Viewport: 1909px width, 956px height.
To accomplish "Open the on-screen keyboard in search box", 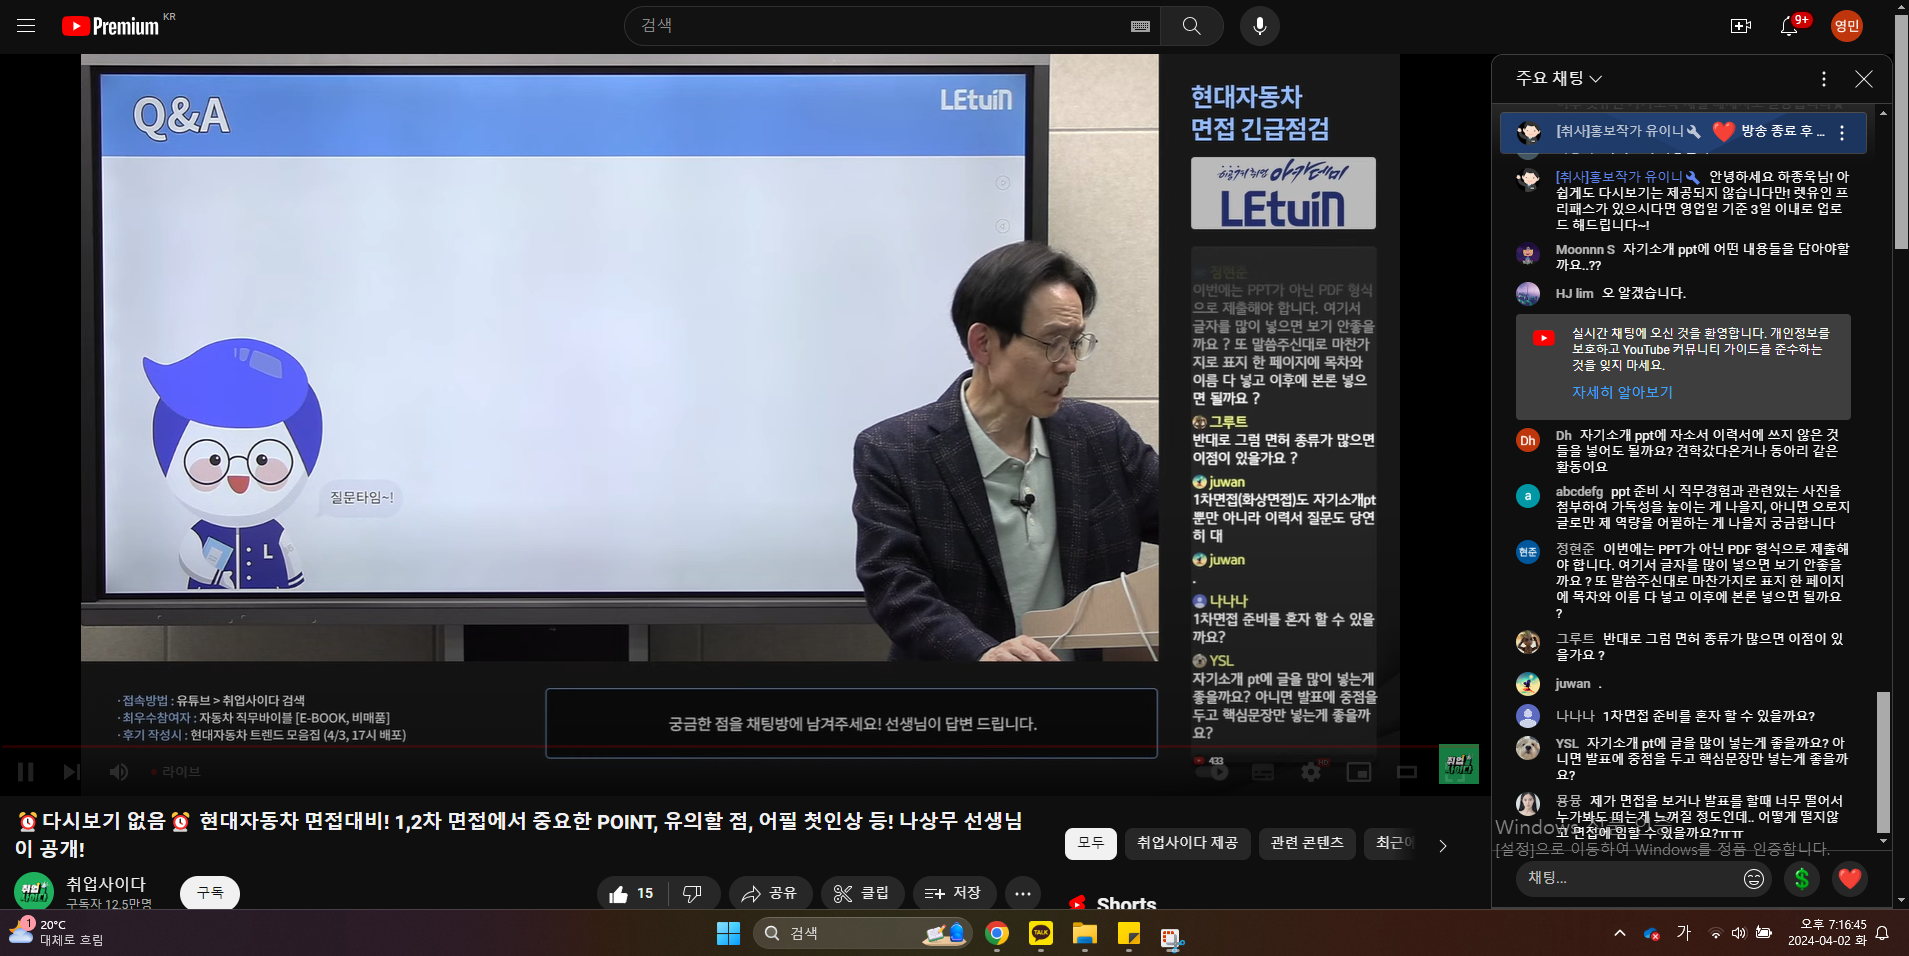I will coord(1140,27).
